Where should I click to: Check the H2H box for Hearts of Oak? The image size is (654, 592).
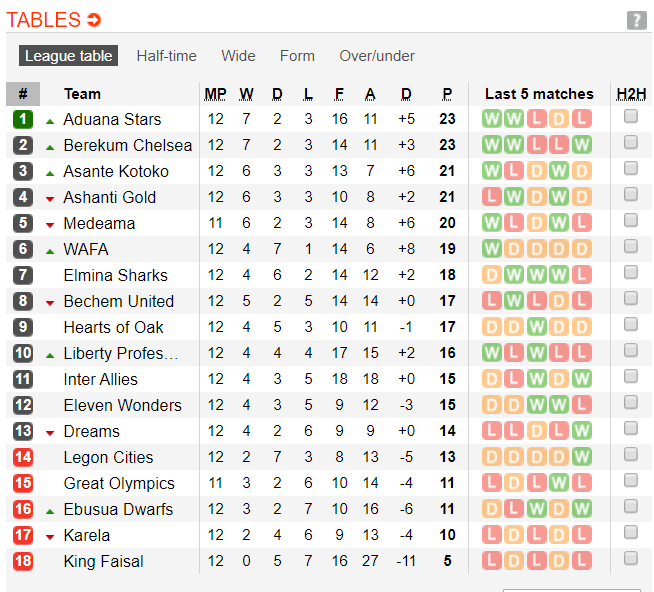(631, 325)
